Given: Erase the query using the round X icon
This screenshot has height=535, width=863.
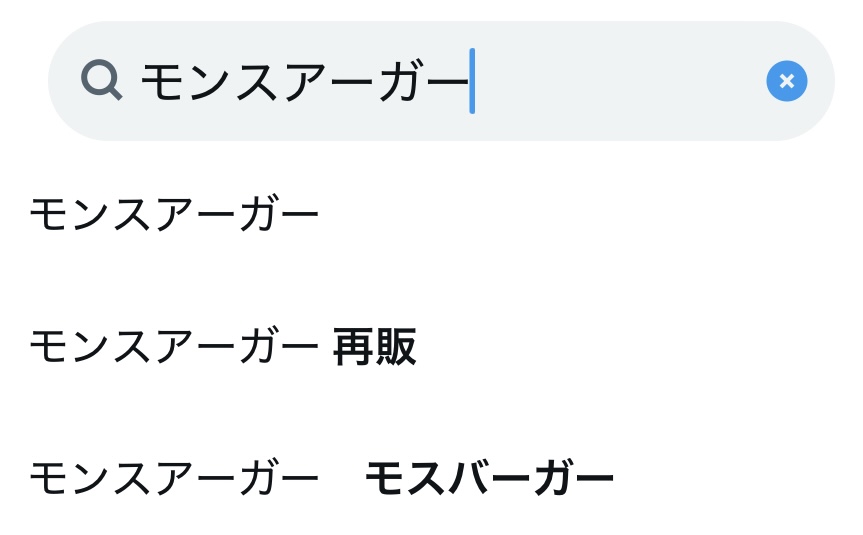Looking at the screenshot, I should [x=786, y=81].
